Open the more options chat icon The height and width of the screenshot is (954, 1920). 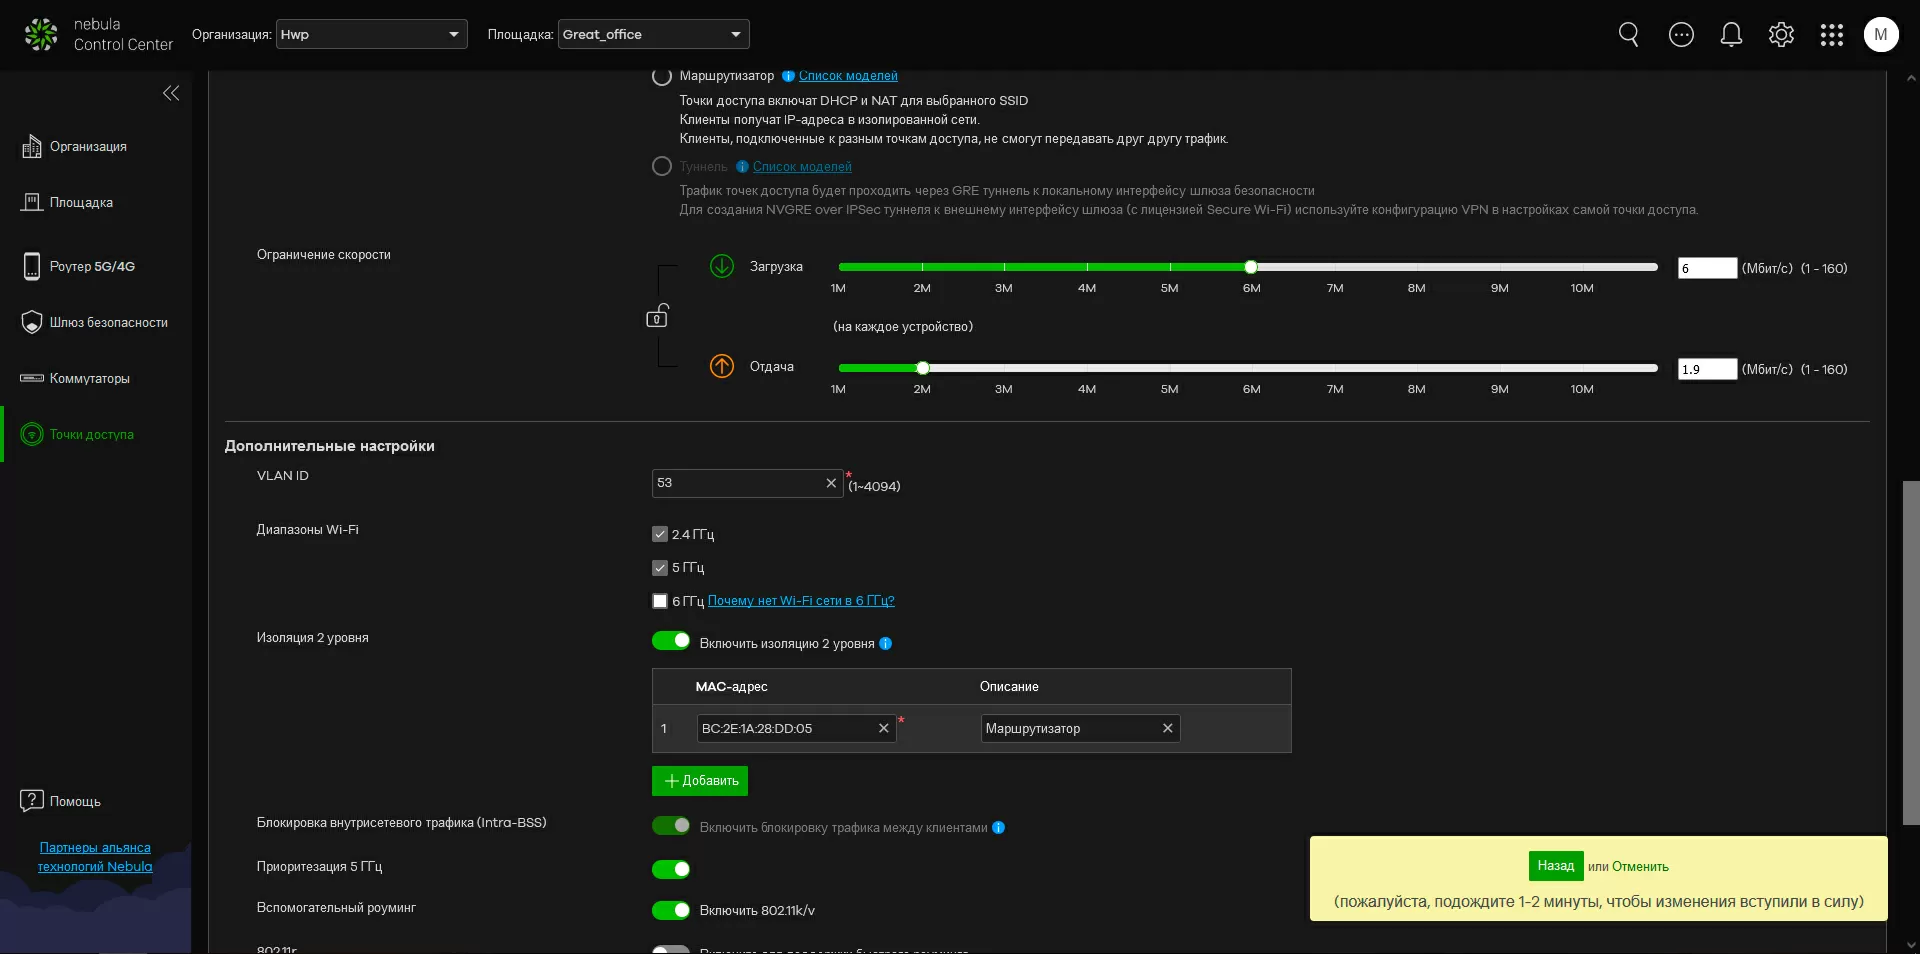point(1681,35)
